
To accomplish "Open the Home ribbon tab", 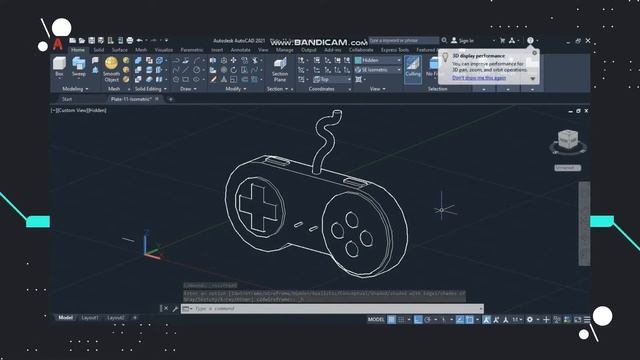I will coord(78,50).
